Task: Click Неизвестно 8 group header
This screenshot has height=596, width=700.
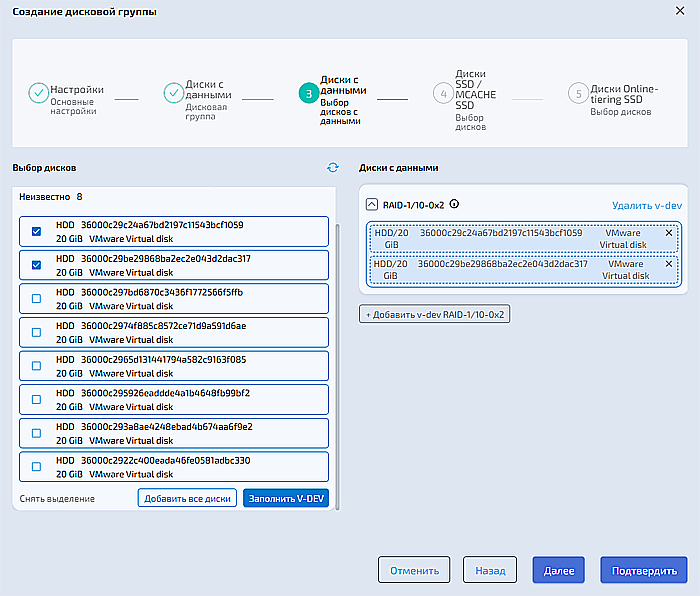Action: pyautogui.click(x=50, y=197)
